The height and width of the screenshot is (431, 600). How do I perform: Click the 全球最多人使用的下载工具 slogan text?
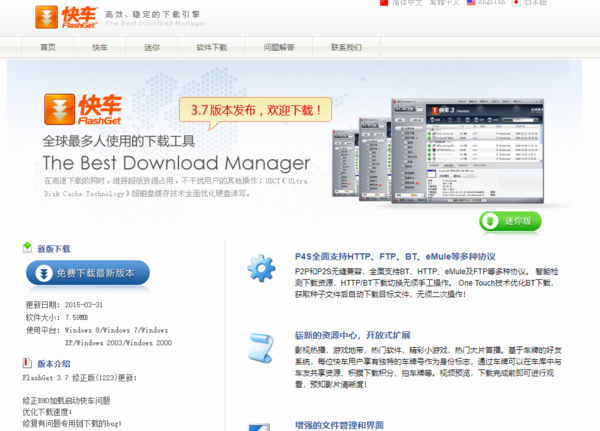(119, 141)
